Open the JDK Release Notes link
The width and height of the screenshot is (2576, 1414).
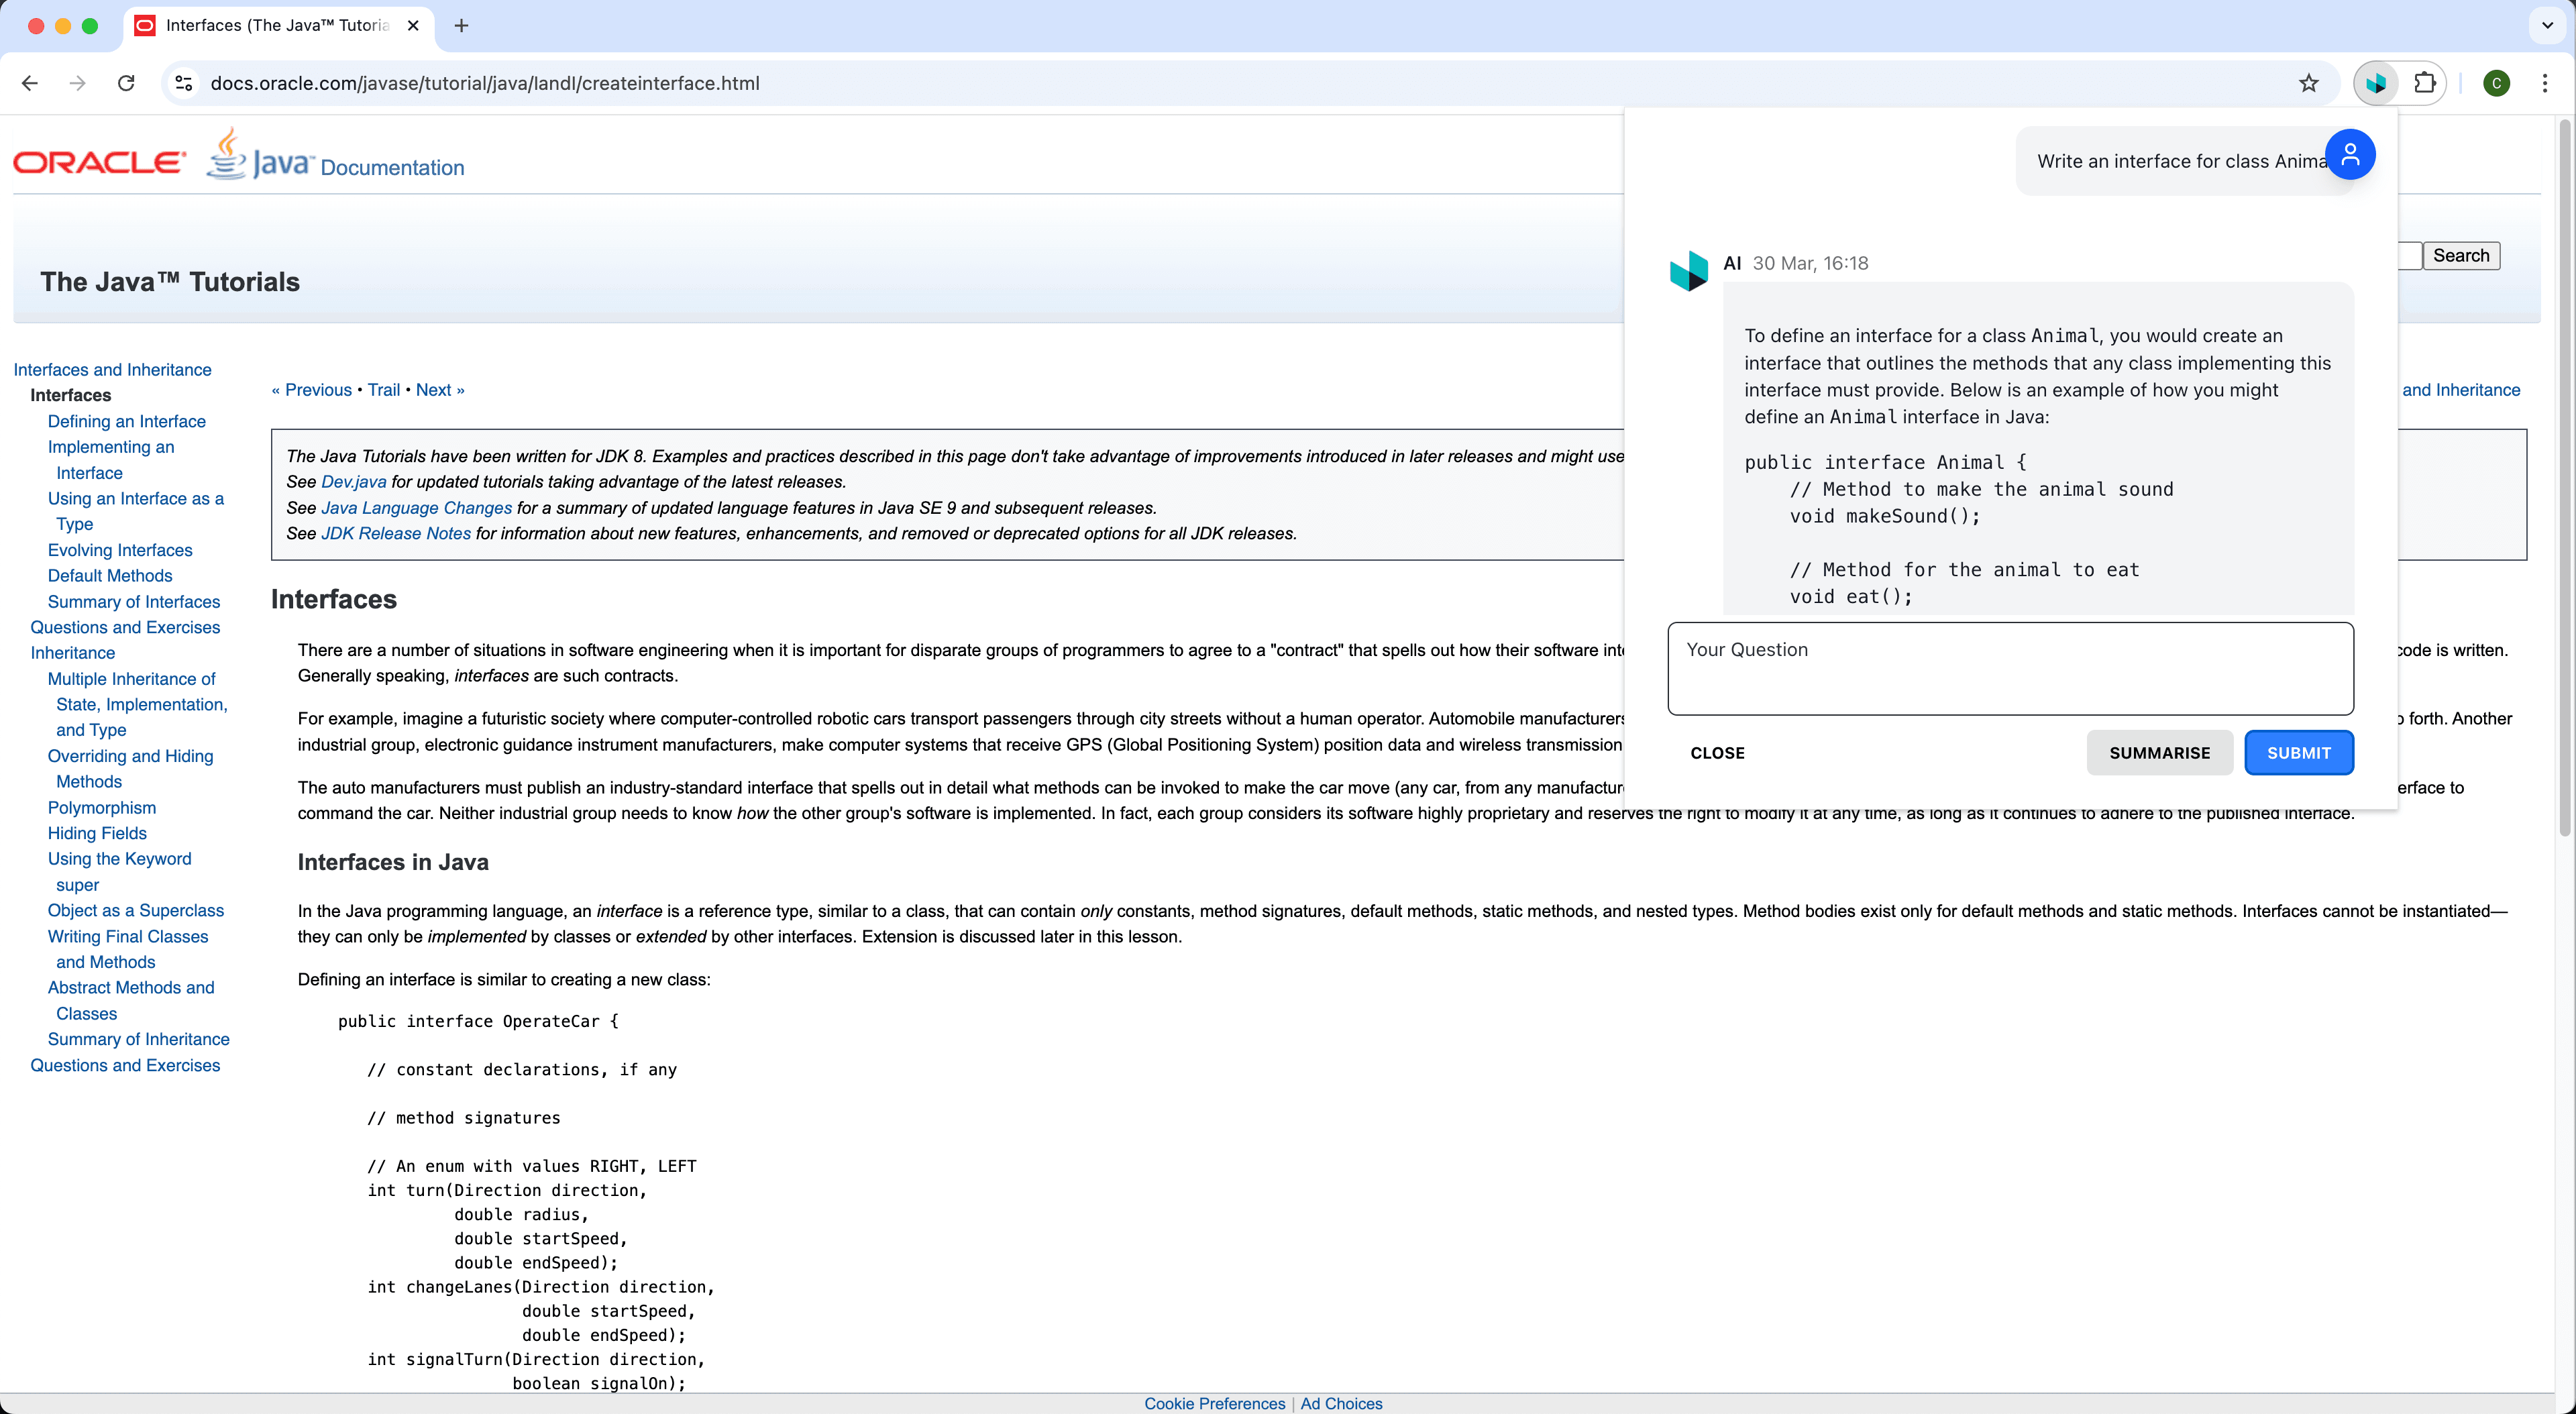(395, 534)
